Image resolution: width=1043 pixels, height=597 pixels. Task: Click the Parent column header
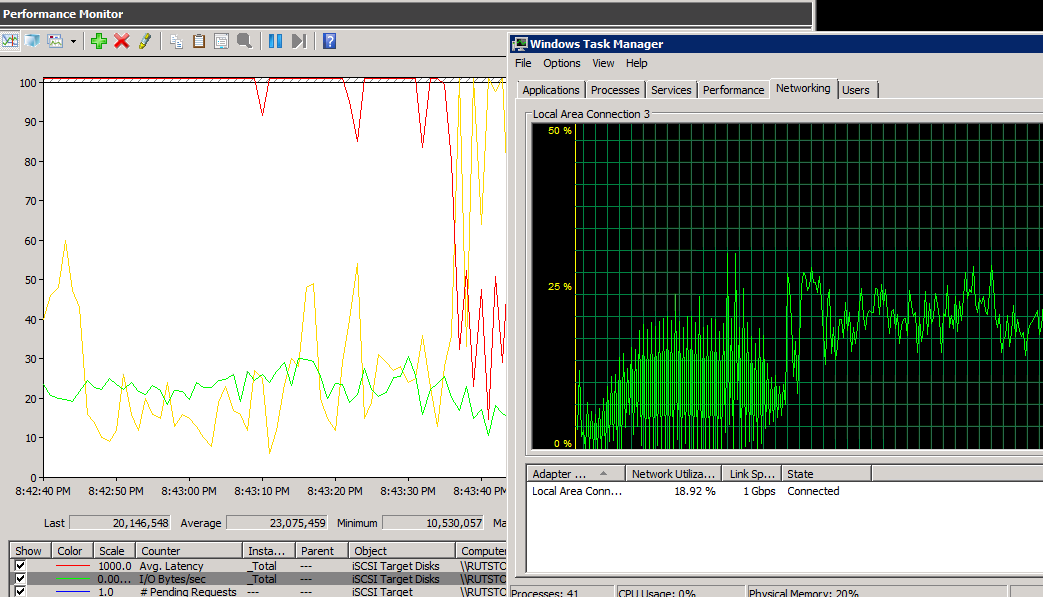(x=322, y=551)
